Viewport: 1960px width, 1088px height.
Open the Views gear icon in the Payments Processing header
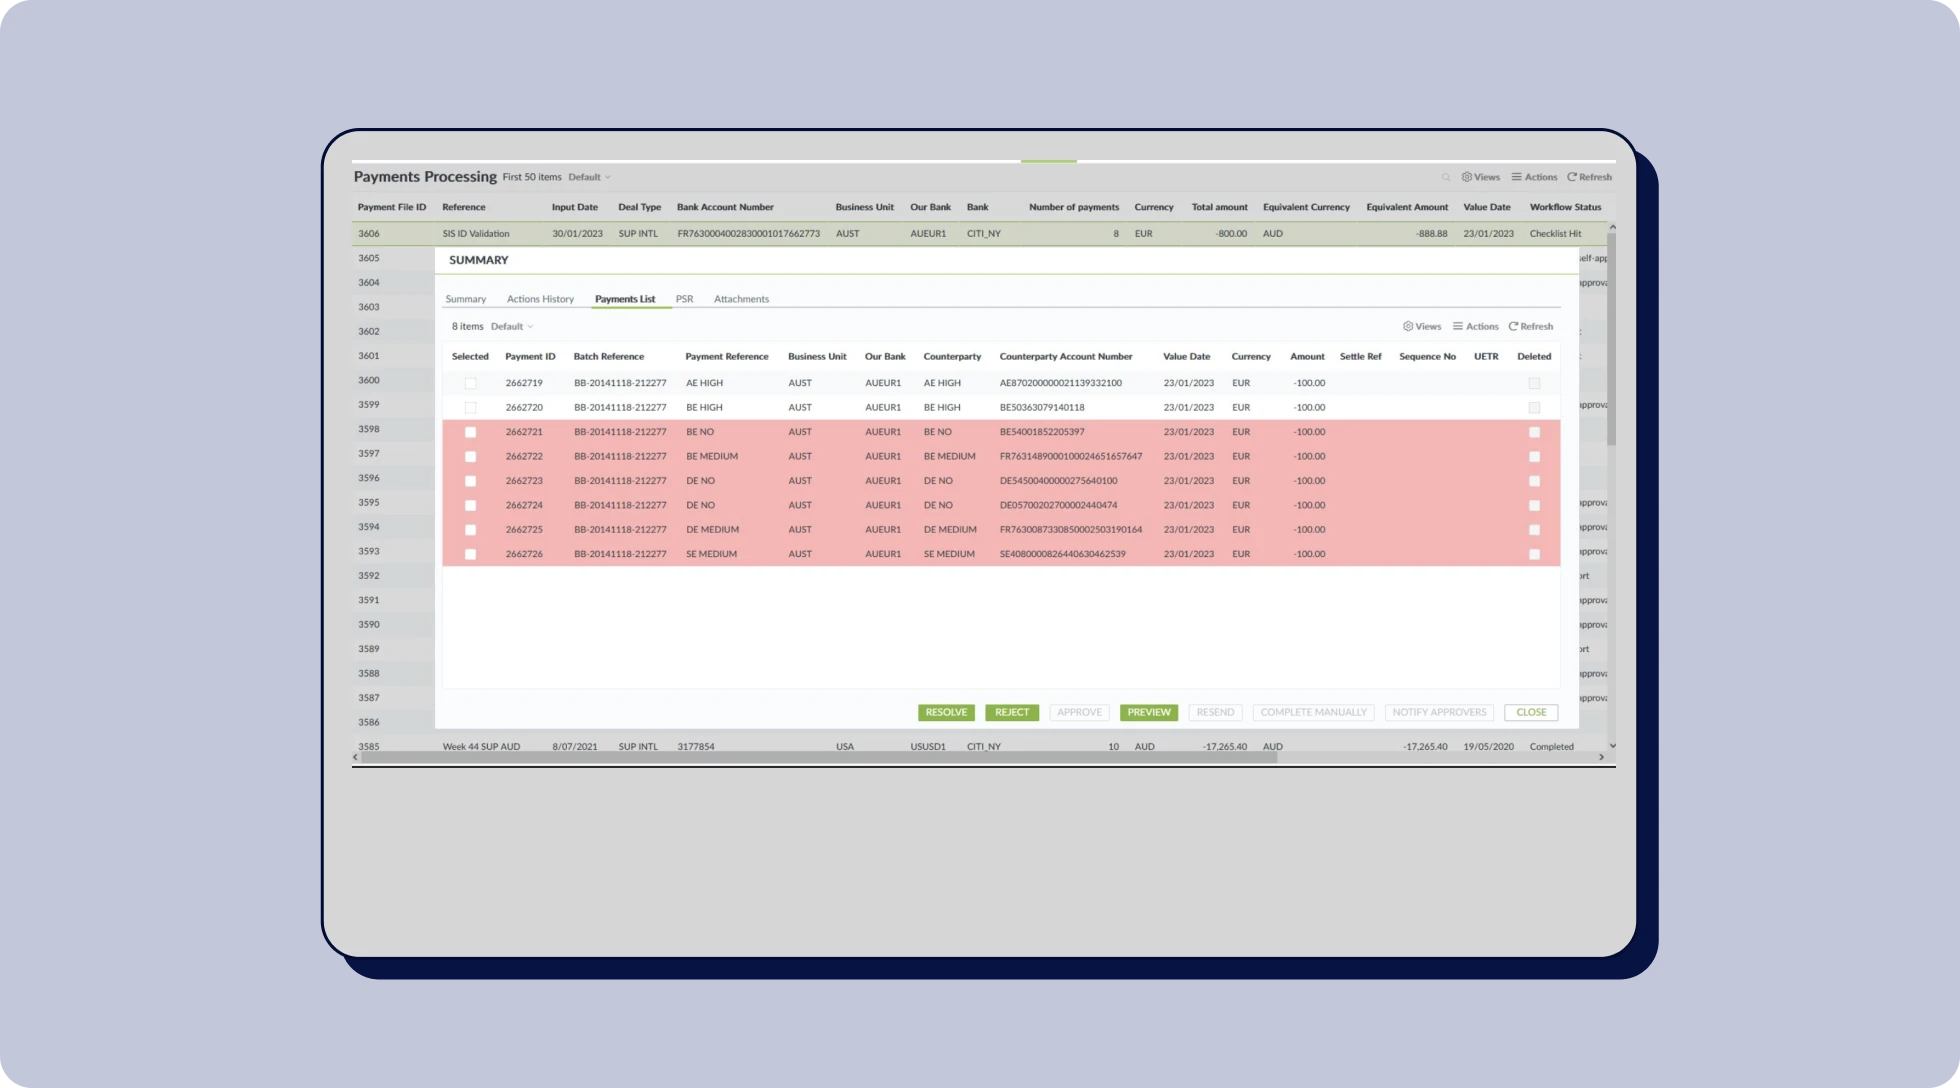click(x=1466, y=177)
